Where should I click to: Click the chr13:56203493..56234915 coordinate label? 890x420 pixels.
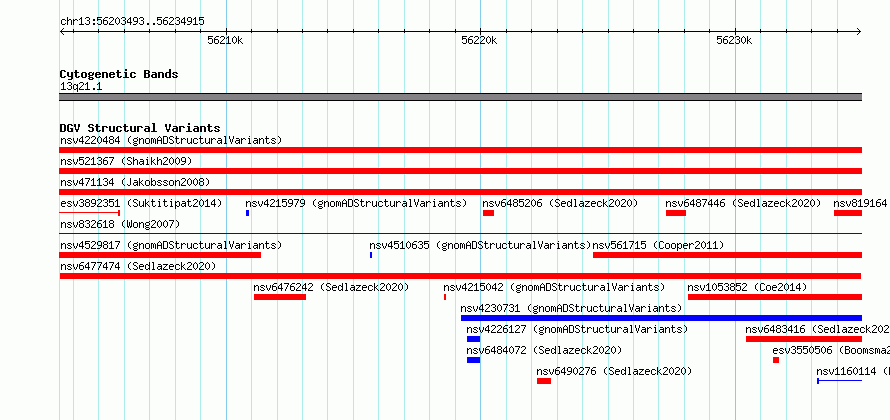[x=132, y=22]
